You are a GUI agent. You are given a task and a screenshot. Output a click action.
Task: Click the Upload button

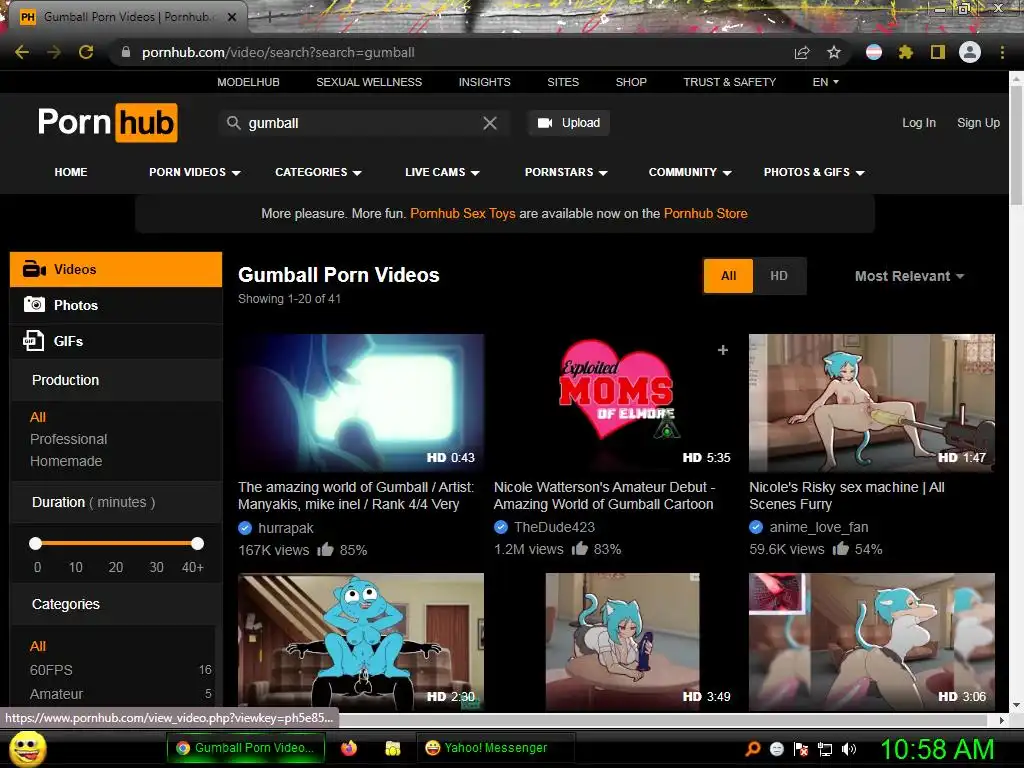click(x=569, y=123)
